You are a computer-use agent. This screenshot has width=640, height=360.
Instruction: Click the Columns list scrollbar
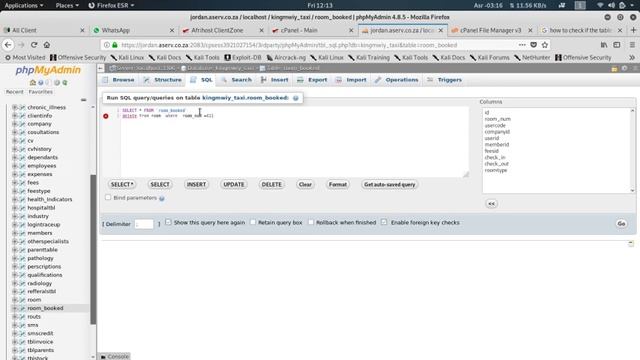[x=633, y=150]
